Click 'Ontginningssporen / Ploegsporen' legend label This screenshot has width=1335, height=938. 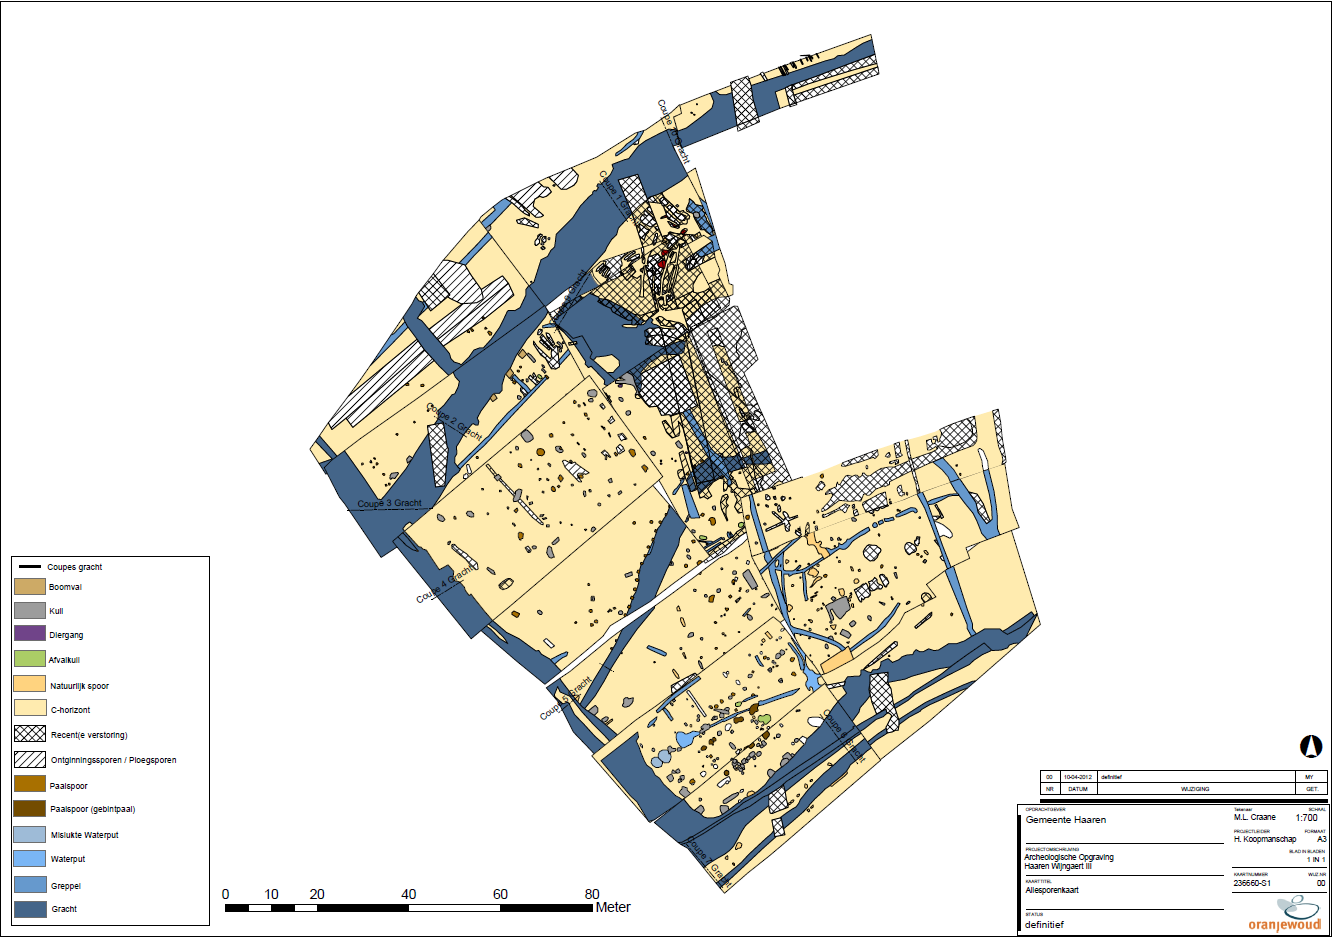click(114, 760)
